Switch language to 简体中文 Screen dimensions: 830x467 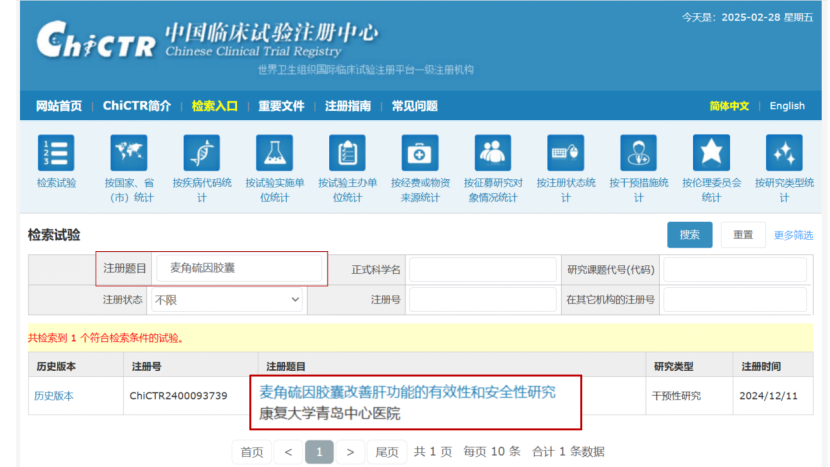[x=729, y=106]
